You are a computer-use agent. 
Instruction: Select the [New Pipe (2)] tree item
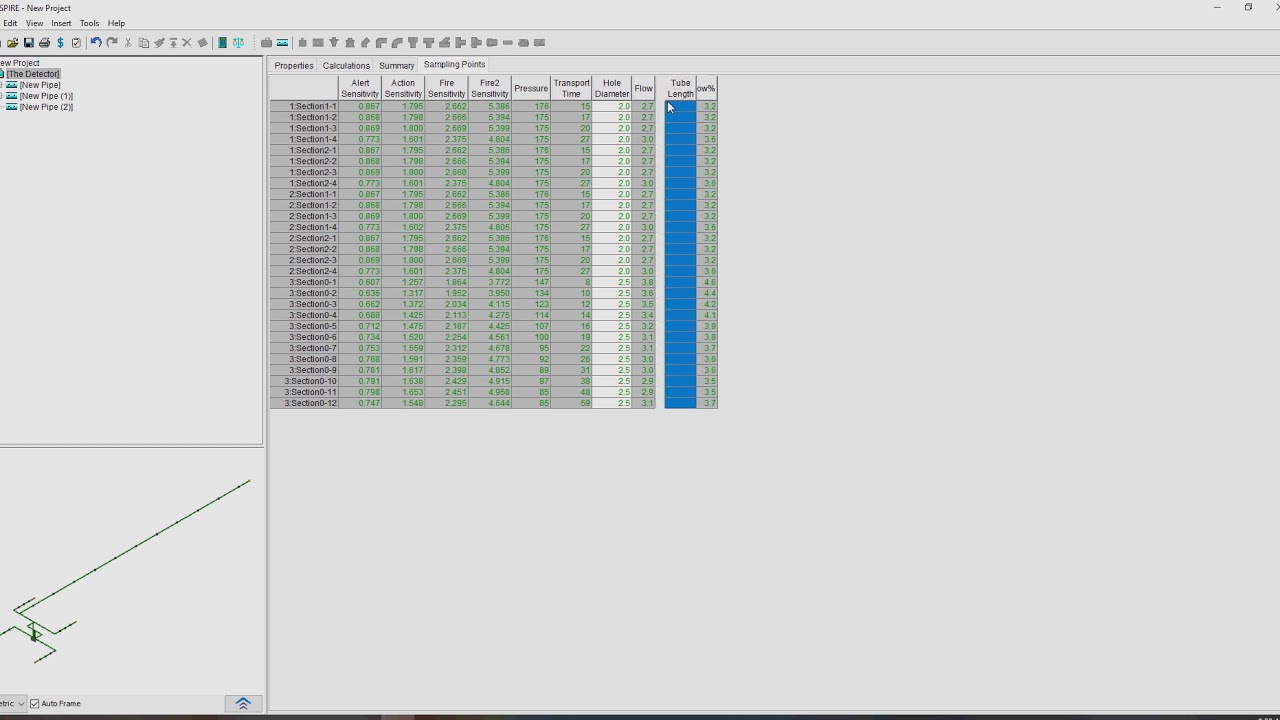coord(46,107)
